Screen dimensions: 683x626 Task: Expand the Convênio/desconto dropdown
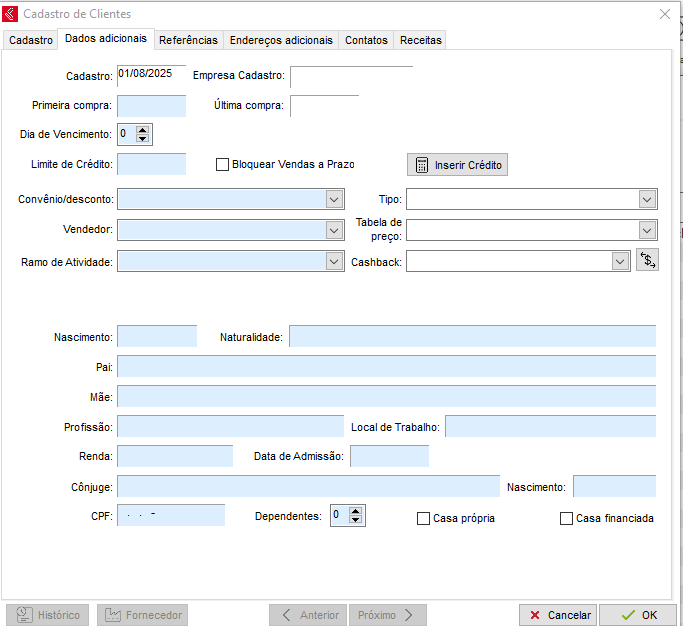click(334, 199)
